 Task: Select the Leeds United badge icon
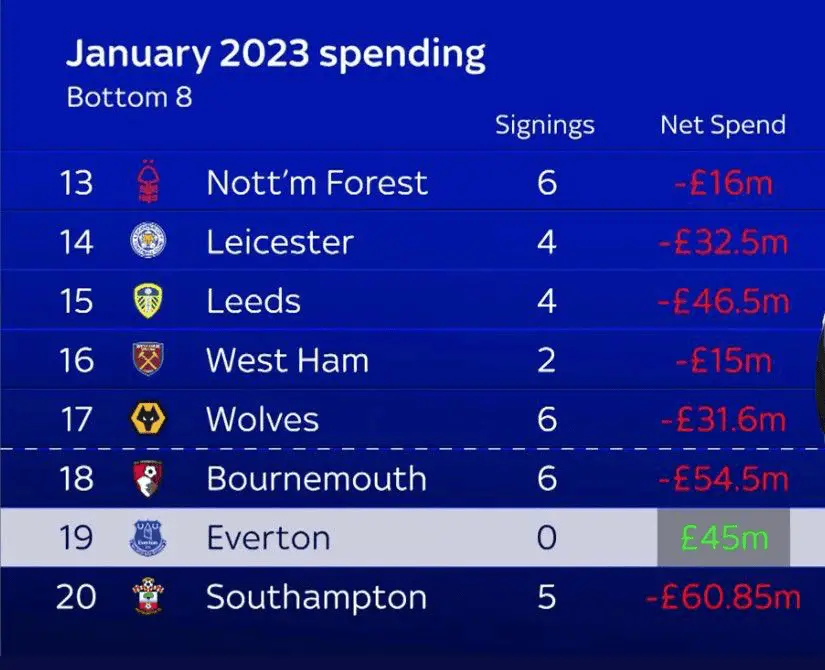pyautogui.click(x=148, y=301)
